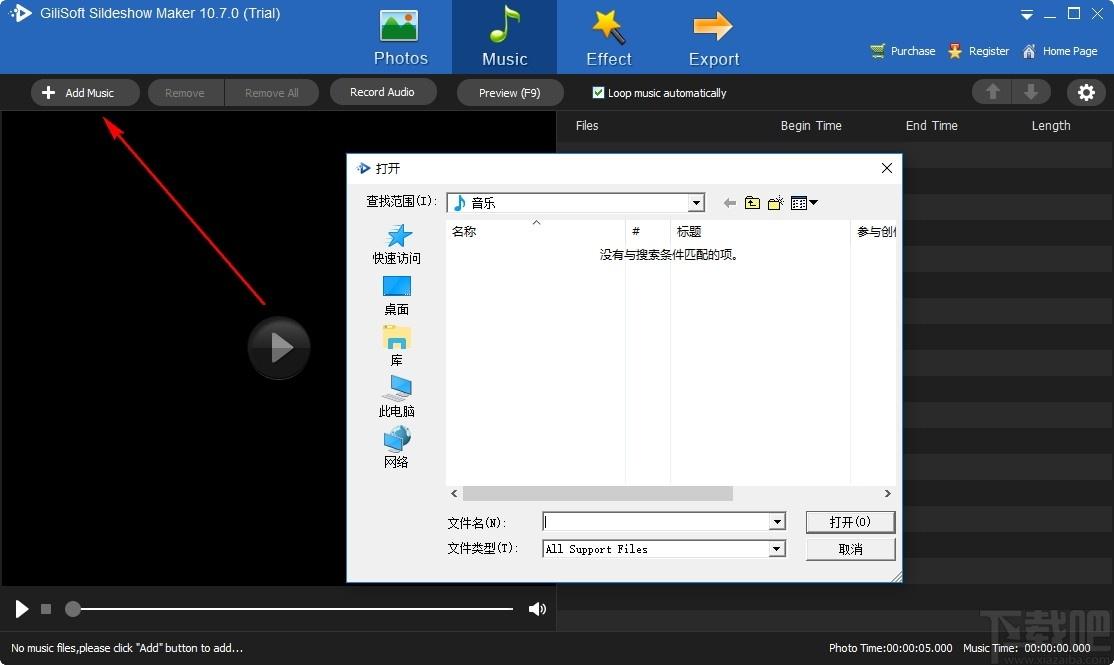Select 此电脑 in the dialog sidebar
This screenshot has width=1114, height=665.
[x=396, y=397]
